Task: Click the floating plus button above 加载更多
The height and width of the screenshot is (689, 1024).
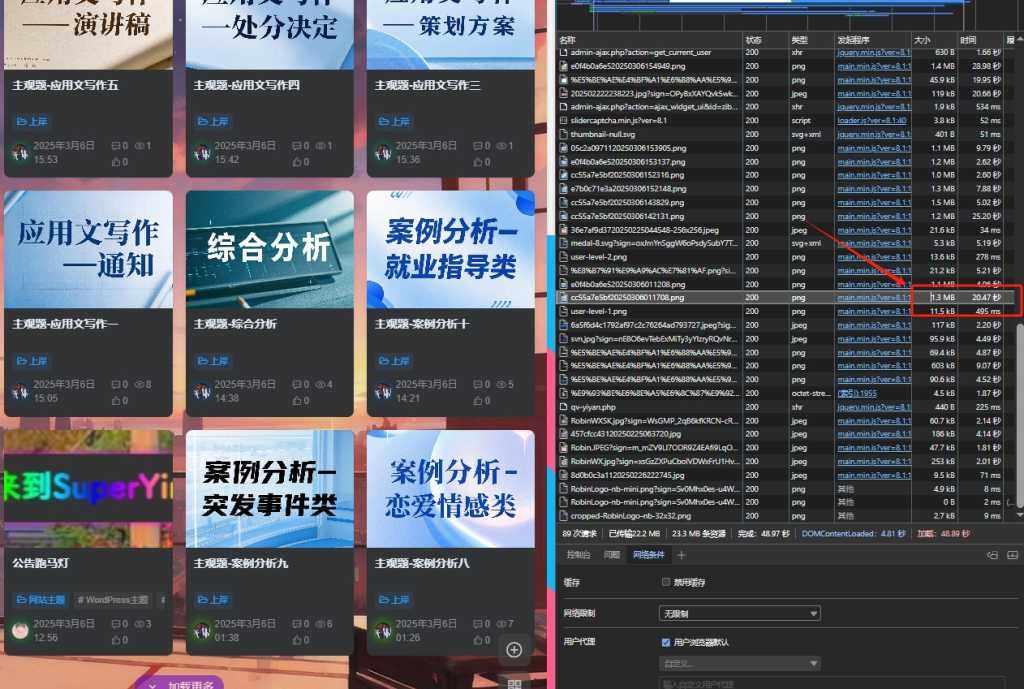Action: [514, 650]
